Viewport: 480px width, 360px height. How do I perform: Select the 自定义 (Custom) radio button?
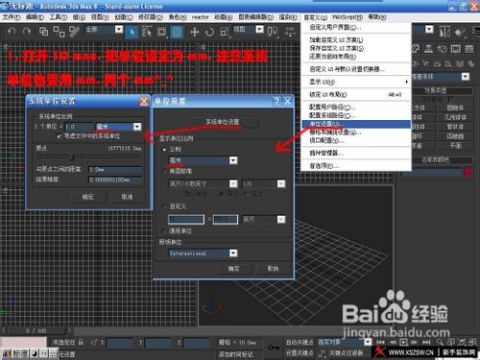click(x=164, y=206)
